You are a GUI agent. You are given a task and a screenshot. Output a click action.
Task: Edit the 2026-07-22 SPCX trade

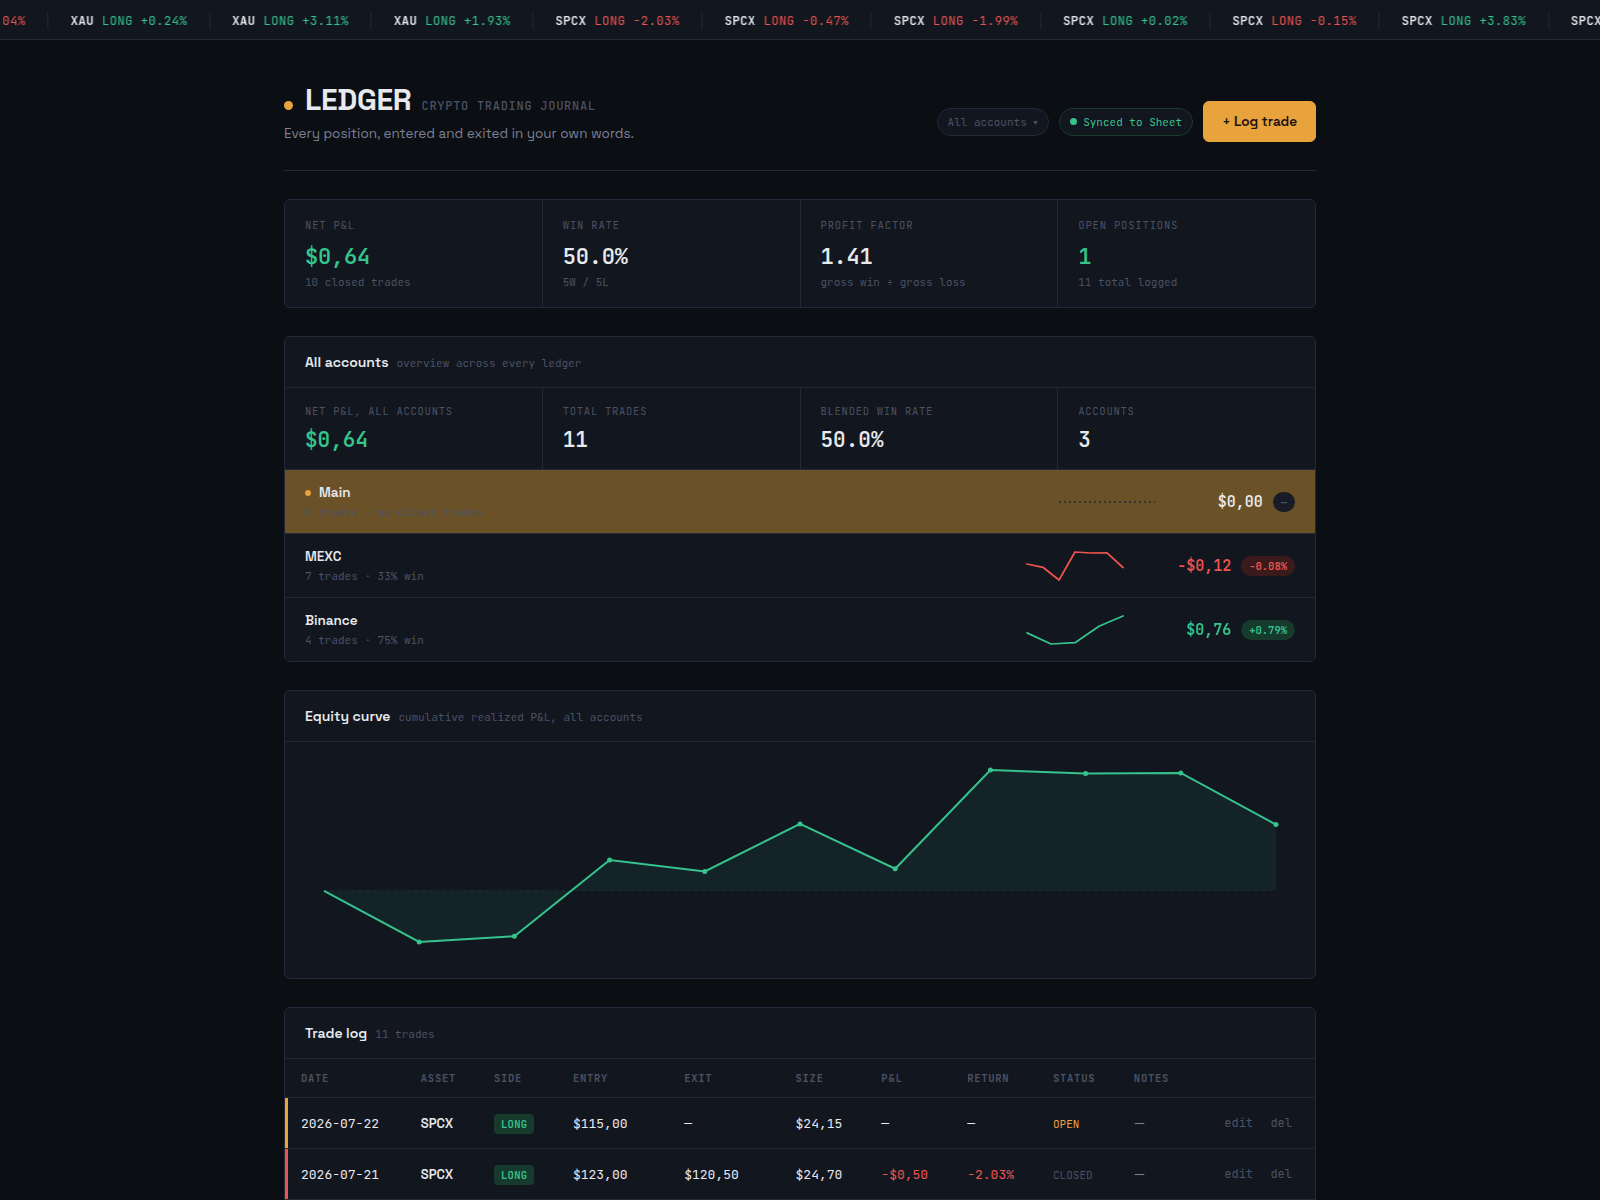[1238, 1123]
